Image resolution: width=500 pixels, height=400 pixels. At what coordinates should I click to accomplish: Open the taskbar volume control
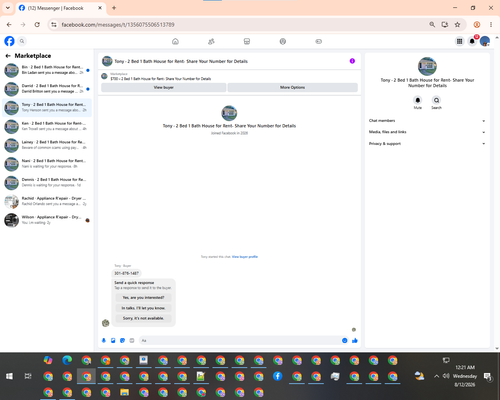(446, 376)
